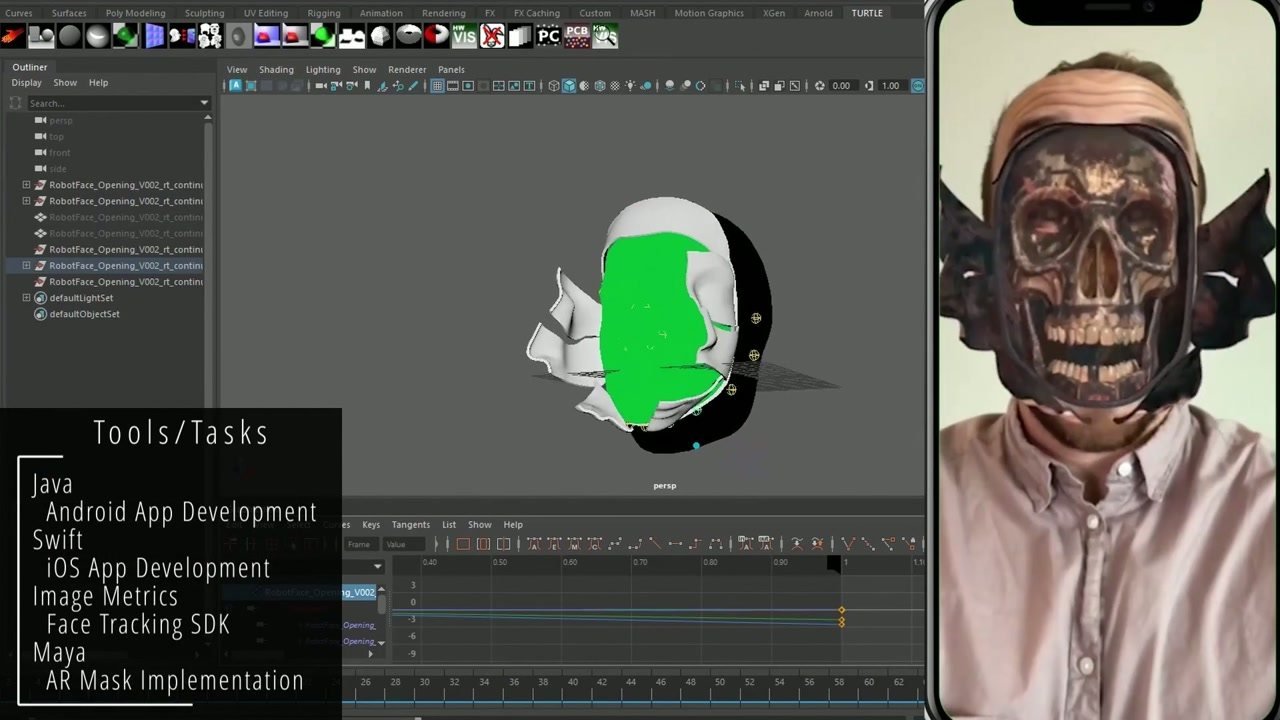1280x720 pixels.
Task: Open the Renderer panel menu
Action: click(x=407, y=70)
